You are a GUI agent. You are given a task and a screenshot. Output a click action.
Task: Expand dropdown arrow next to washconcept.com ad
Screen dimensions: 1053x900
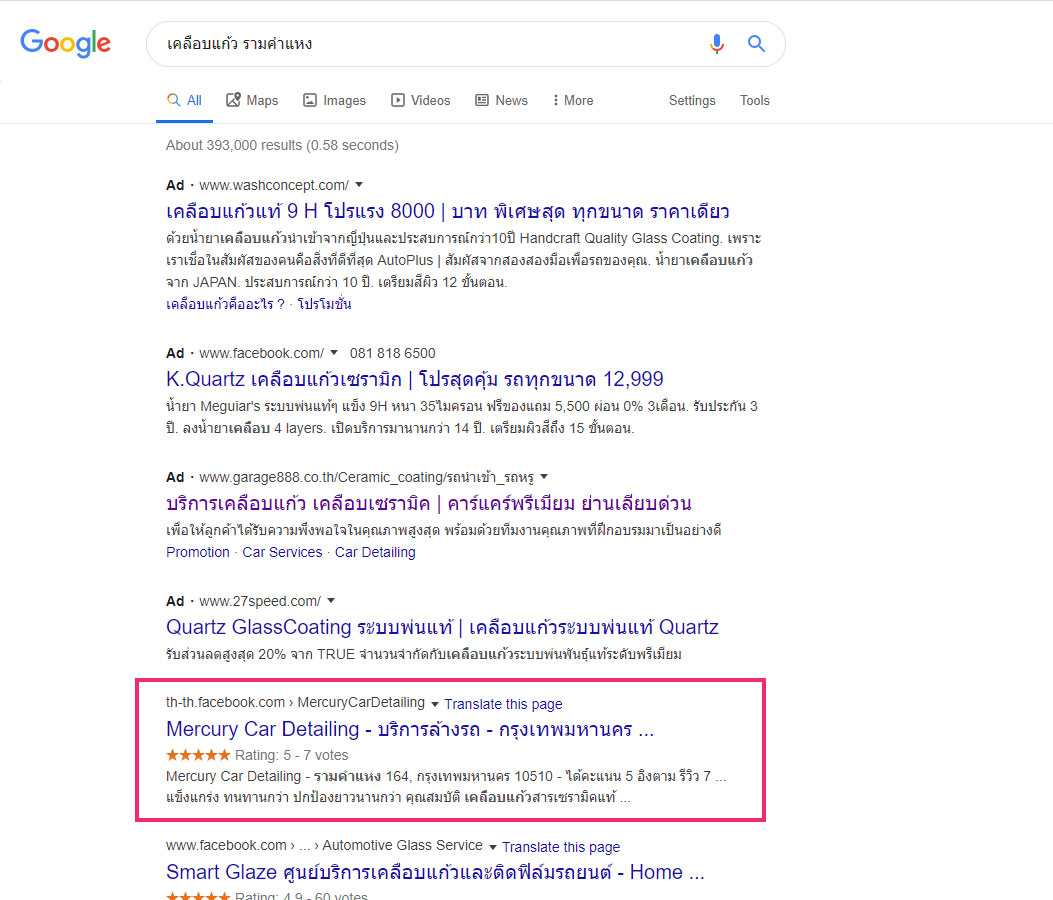pyautogui.click(x=359, y=185)
